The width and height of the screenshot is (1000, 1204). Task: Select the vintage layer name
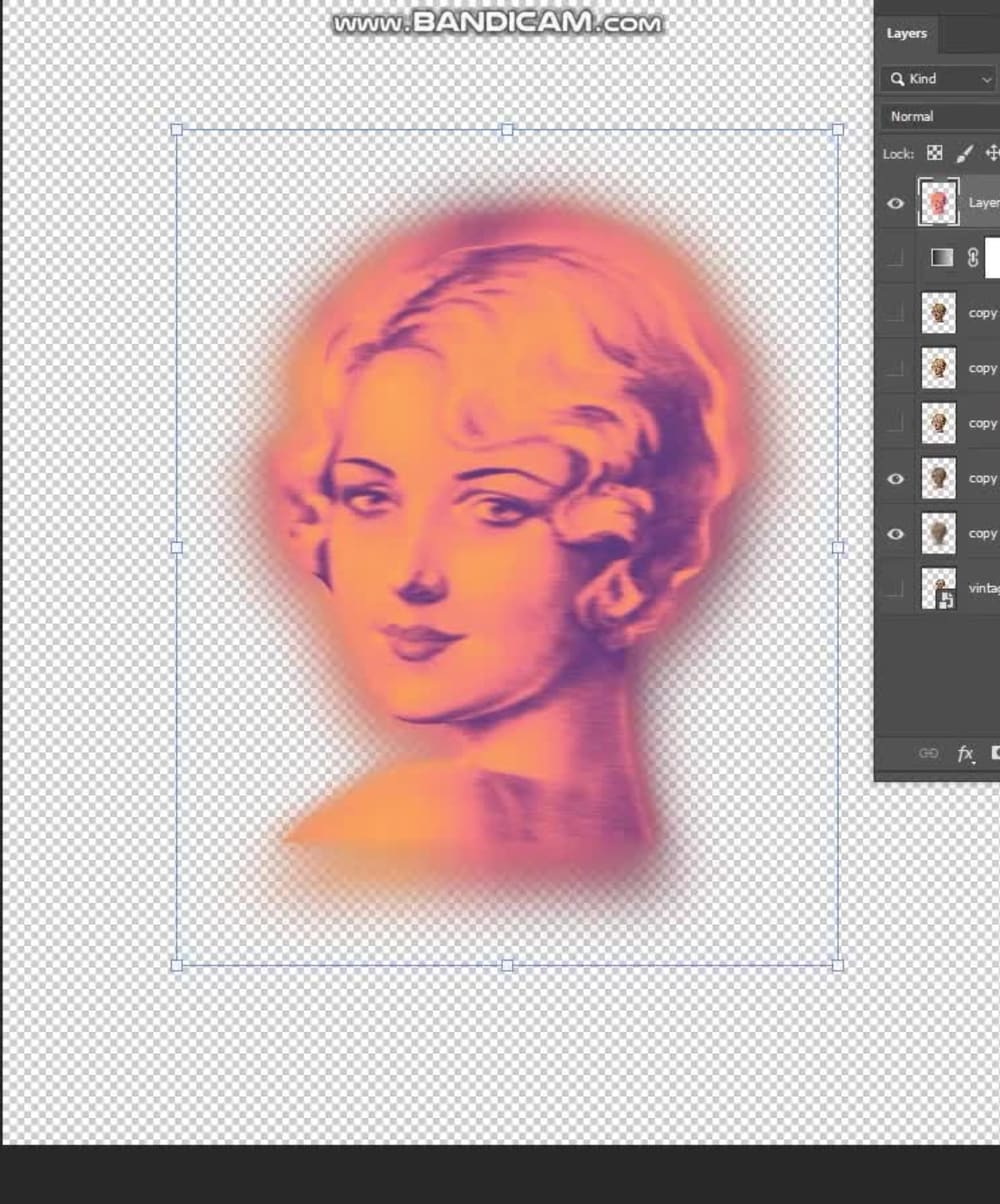983,589
